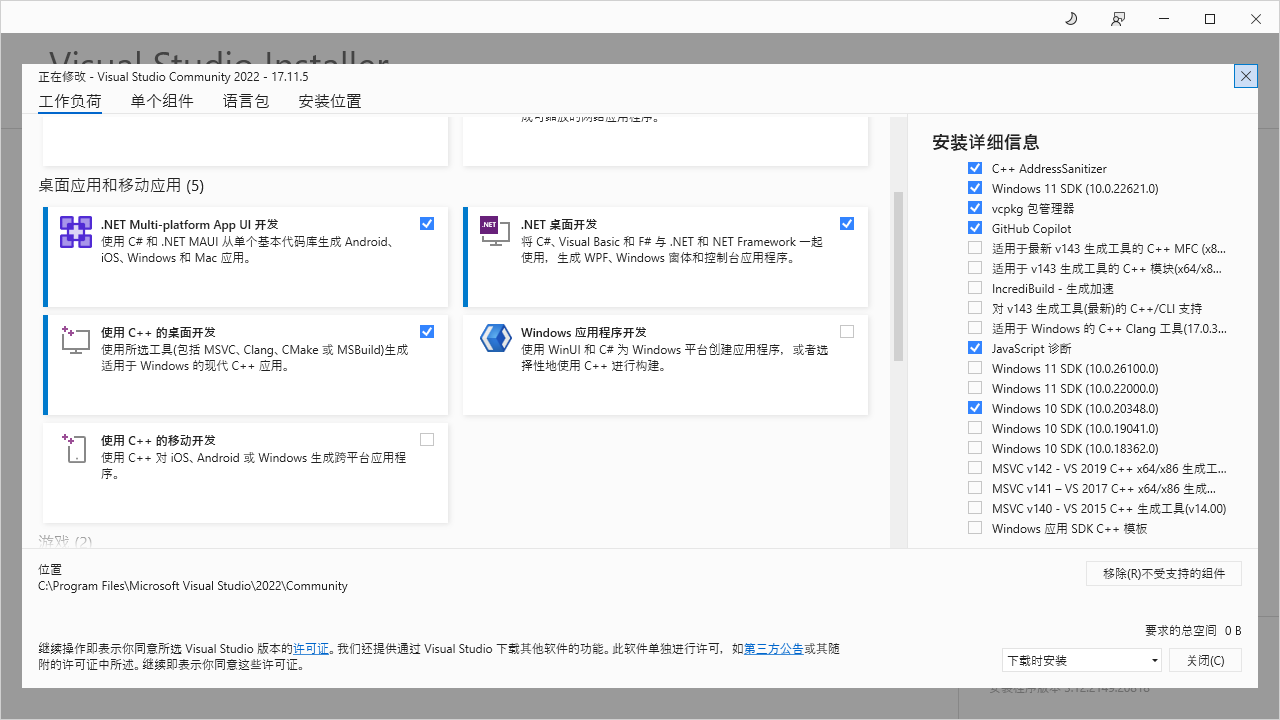
Task: Switch to the 安装位置 tab
Action: [330, 101]
